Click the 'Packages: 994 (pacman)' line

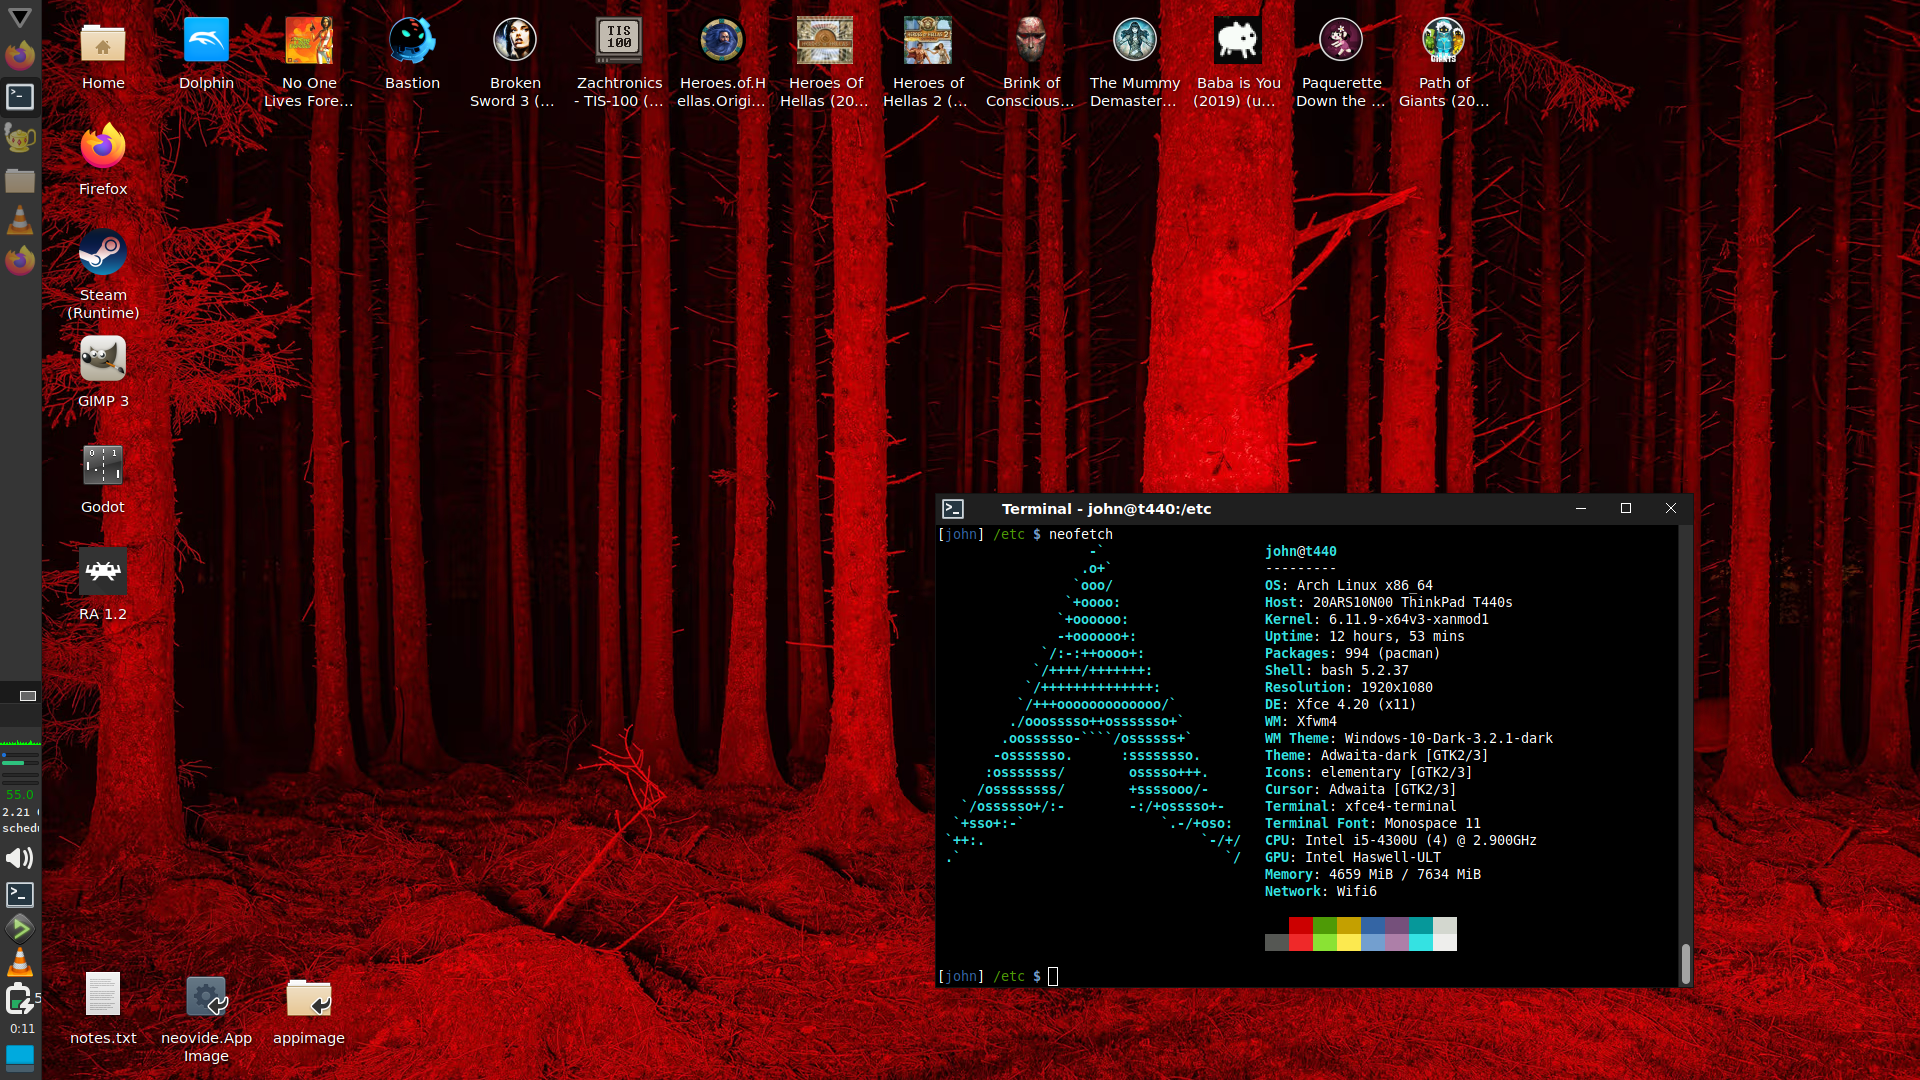pos(1352,654)
